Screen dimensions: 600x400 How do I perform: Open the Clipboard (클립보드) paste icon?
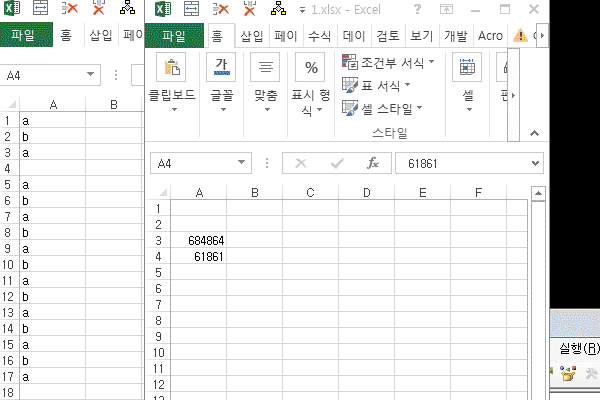pyautogui.click(x=171, y=67)
